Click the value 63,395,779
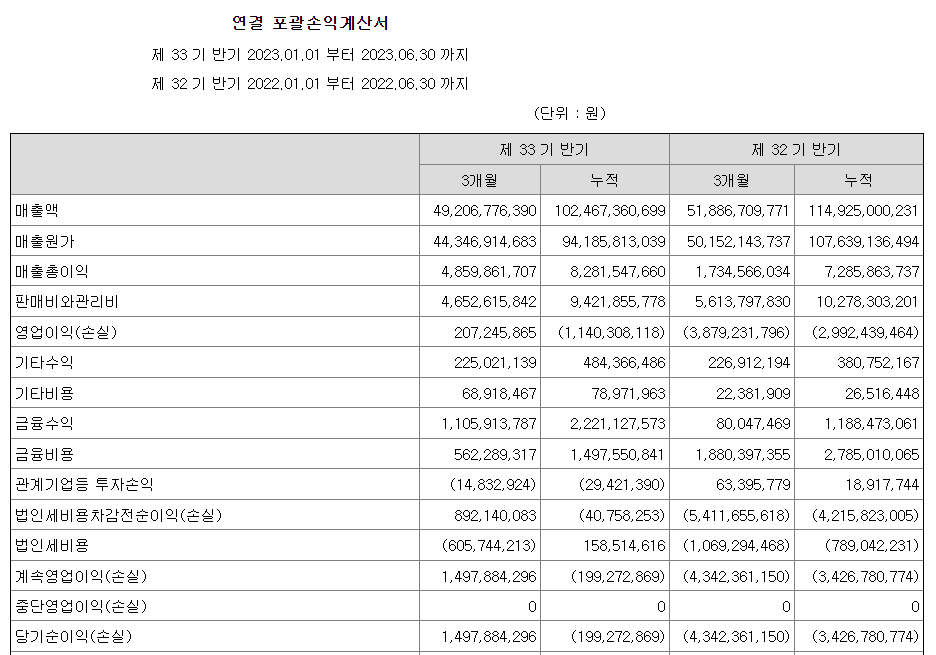Viewport: 936px width, 655px height. (x=753, y=484)
